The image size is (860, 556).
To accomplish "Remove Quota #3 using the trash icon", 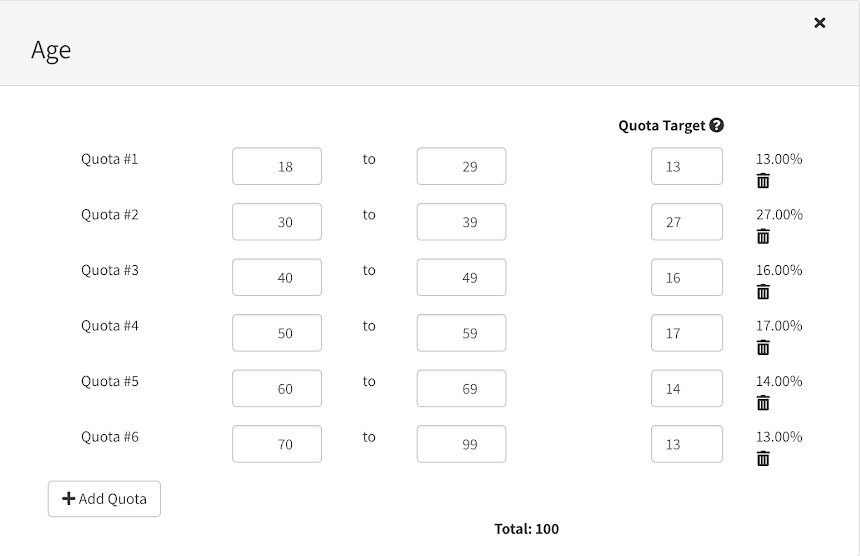I will pyautogui.click(x=763, y=292).
